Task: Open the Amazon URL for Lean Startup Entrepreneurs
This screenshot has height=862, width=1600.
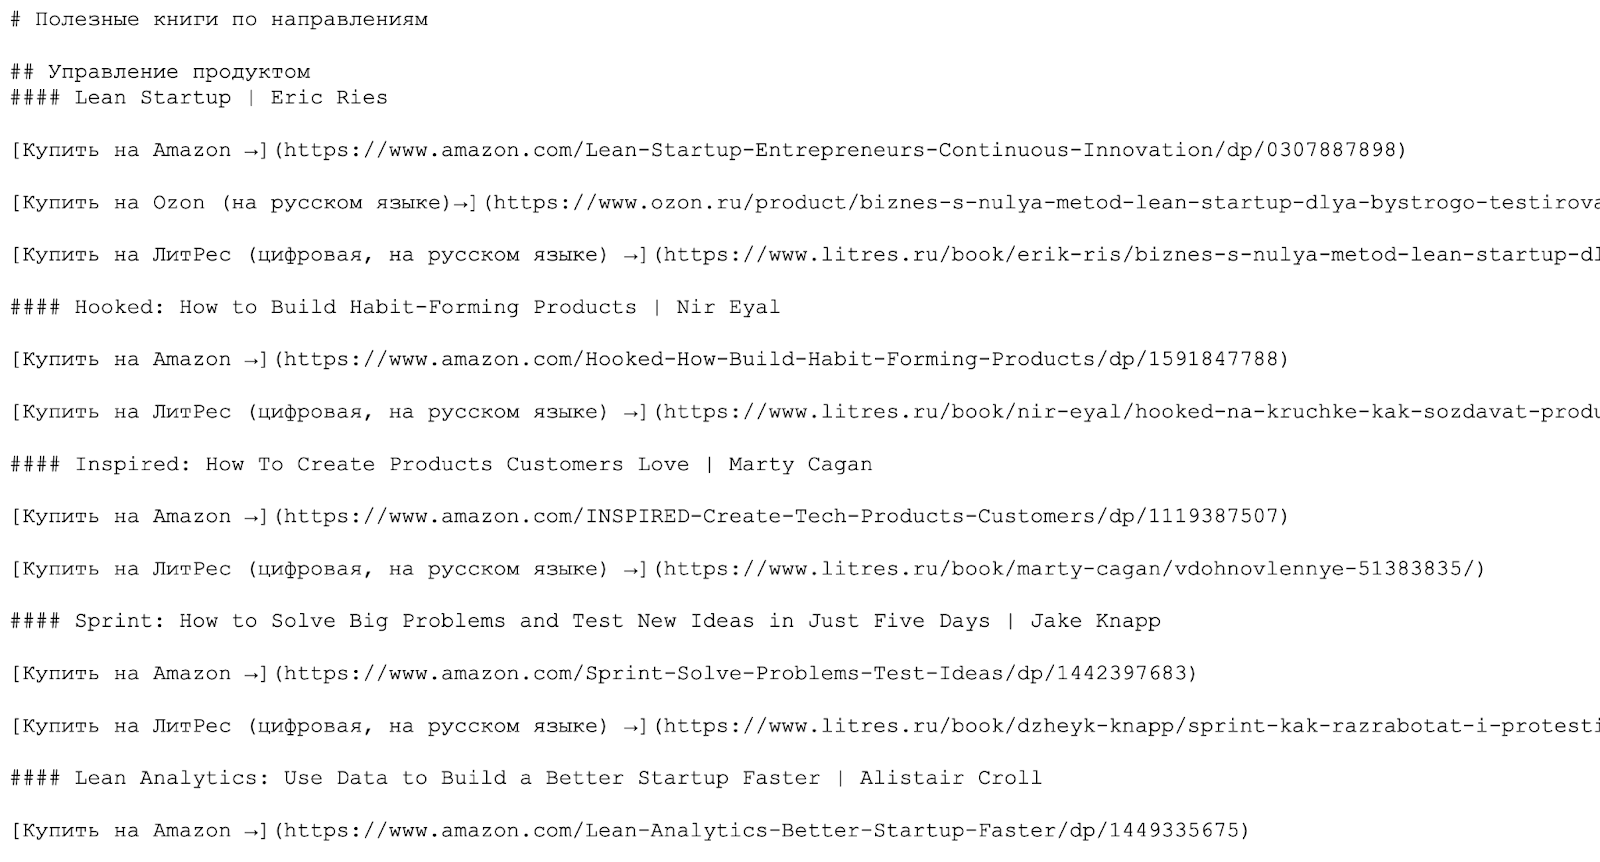Action: (840, 150)
